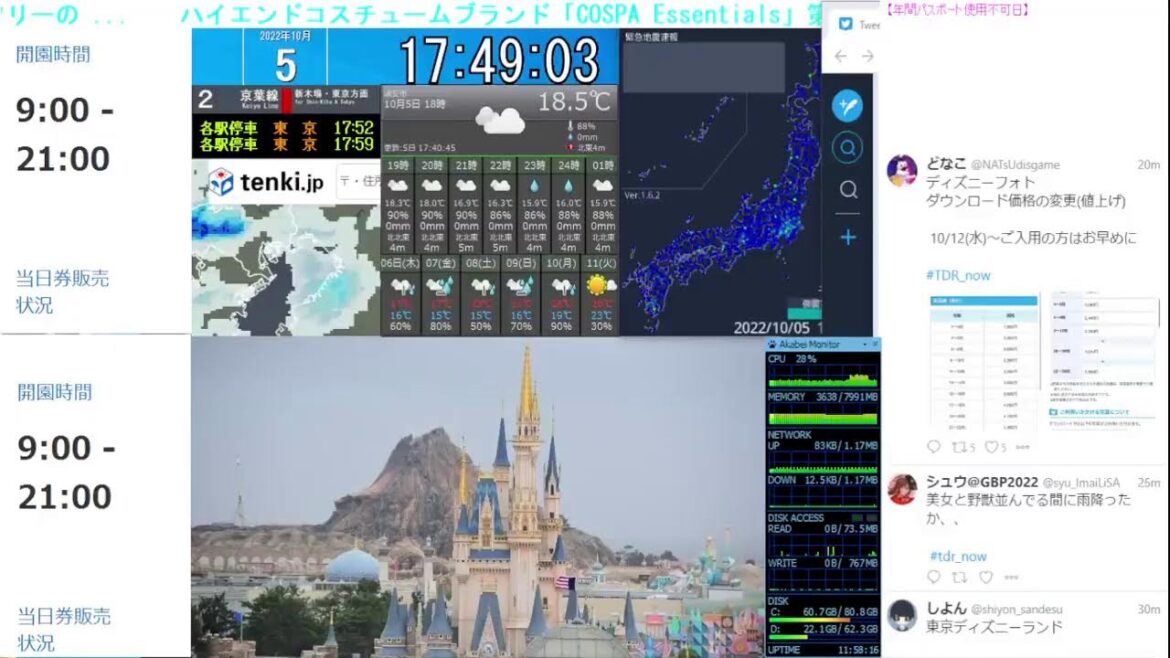Click the current weather cloud icon beside 18.5℃
The width and height of the screenshot is (1170, 658).
tap(499, 121)
